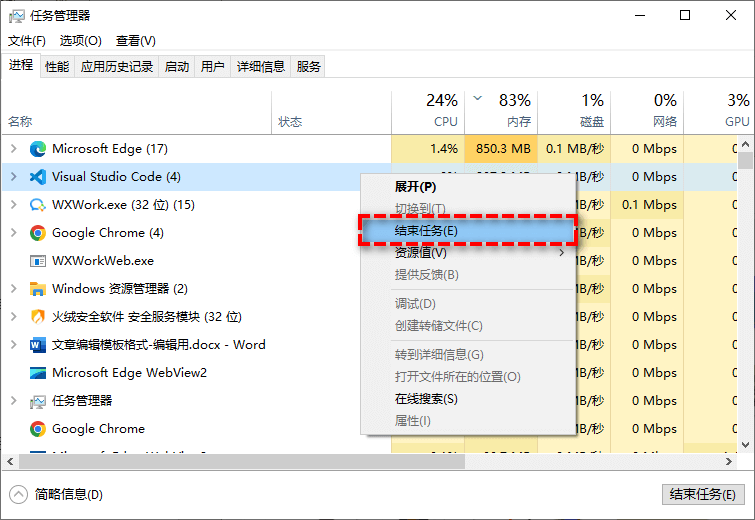
Task: Expand the 任务管理器 process group
Action: tap(13, 400)
